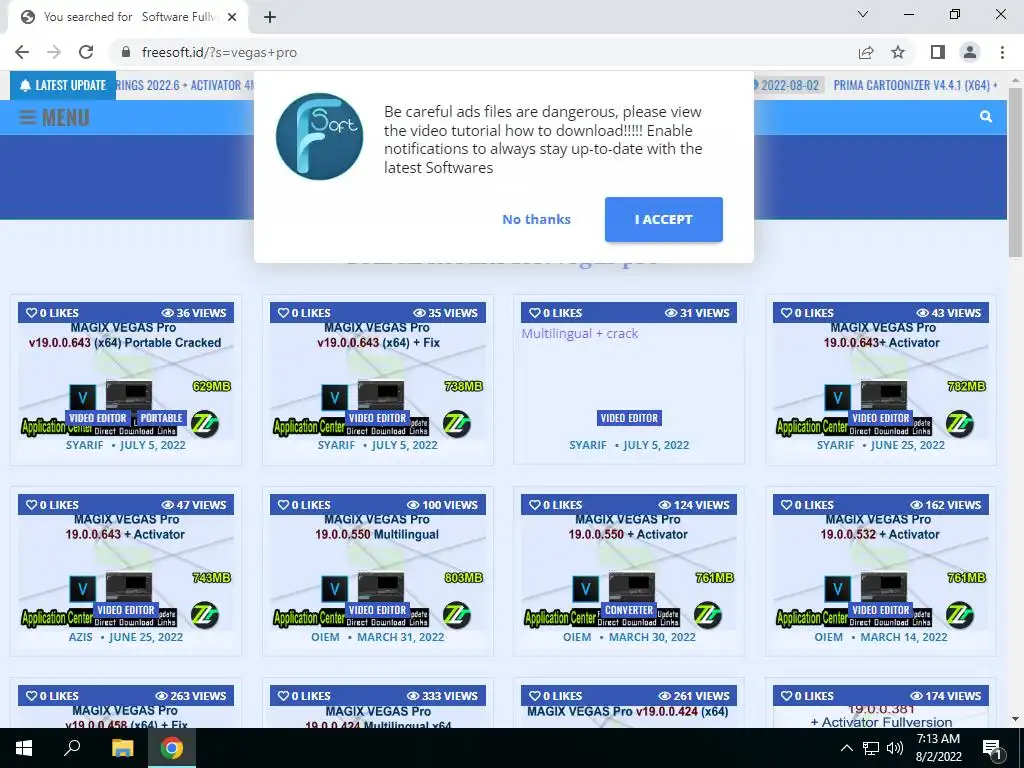The image size is (1024, 768).
Task: Go back using the browser back arrow
Action: (22, 52)
